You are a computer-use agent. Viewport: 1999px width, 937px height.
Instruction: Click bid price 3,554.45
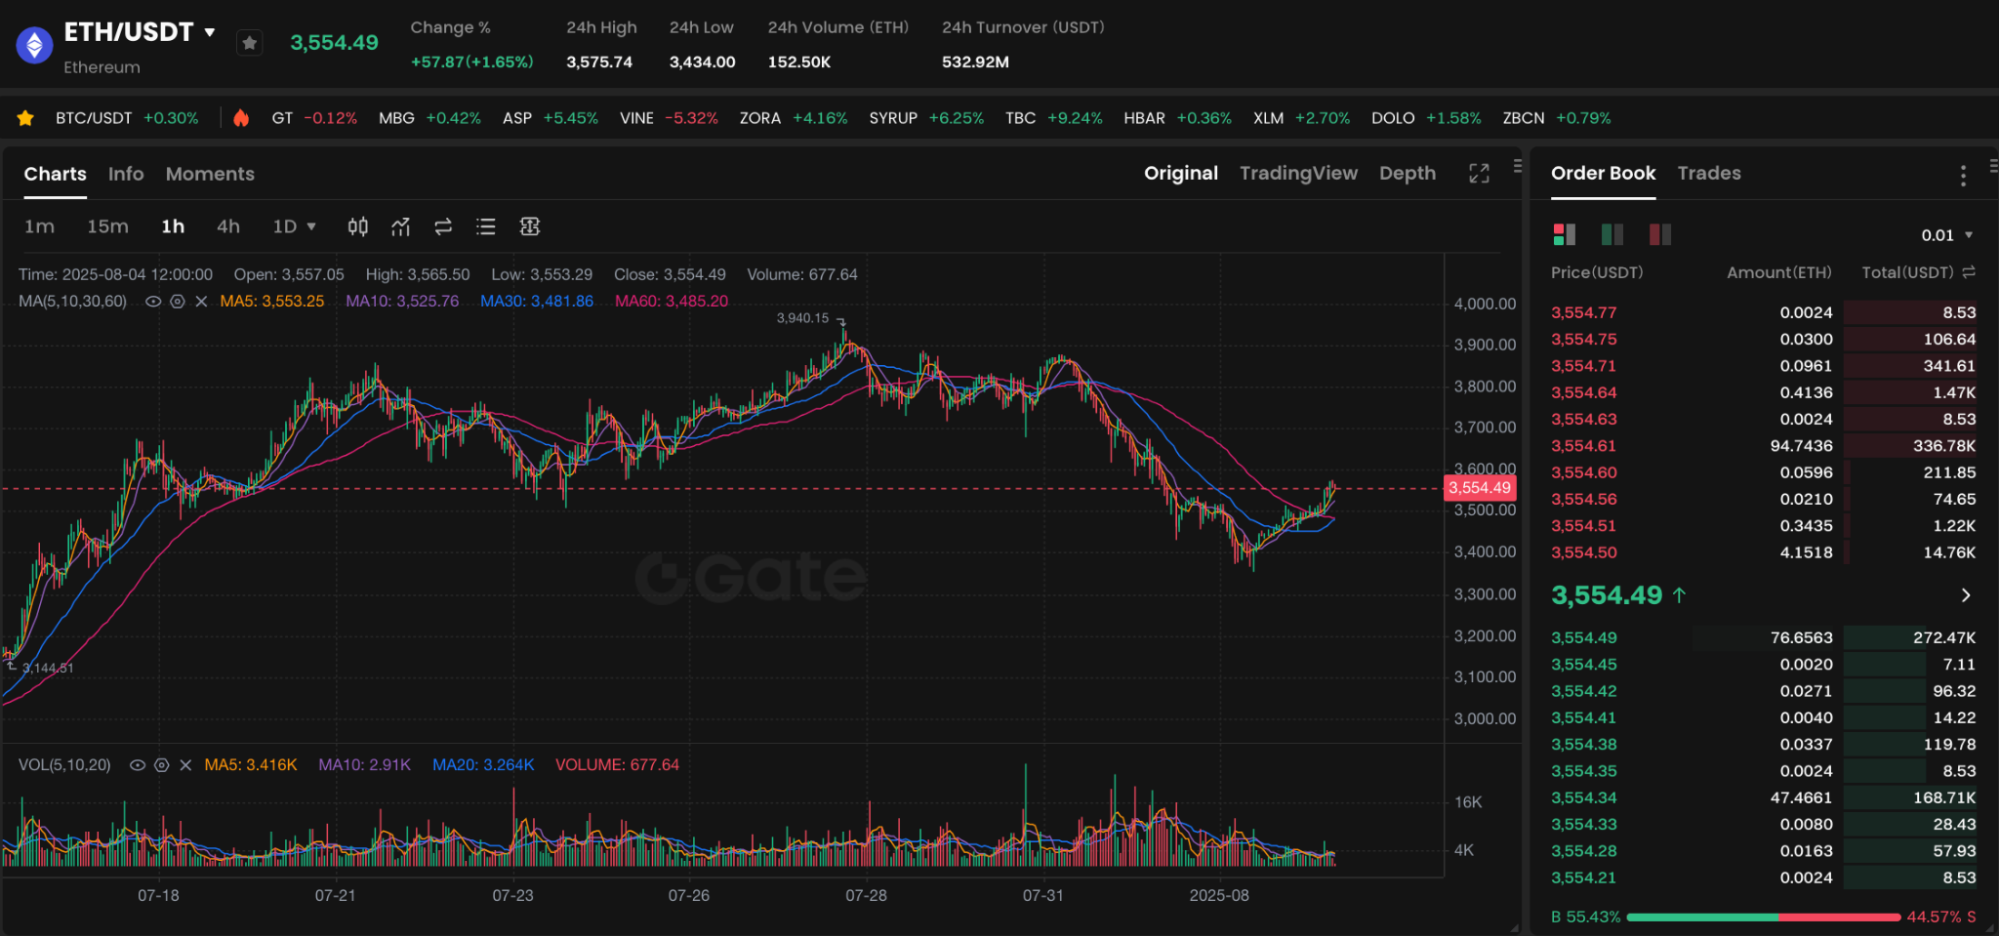click(x=1584, y=664)
